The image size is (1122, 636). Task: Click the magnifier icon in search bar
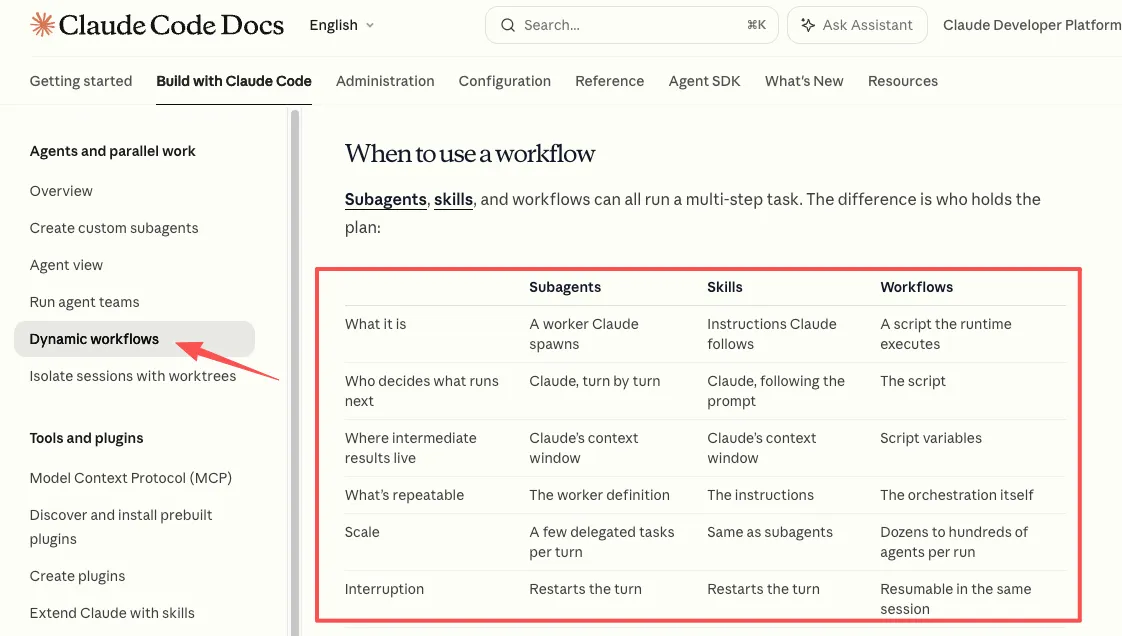pos(507,25)
